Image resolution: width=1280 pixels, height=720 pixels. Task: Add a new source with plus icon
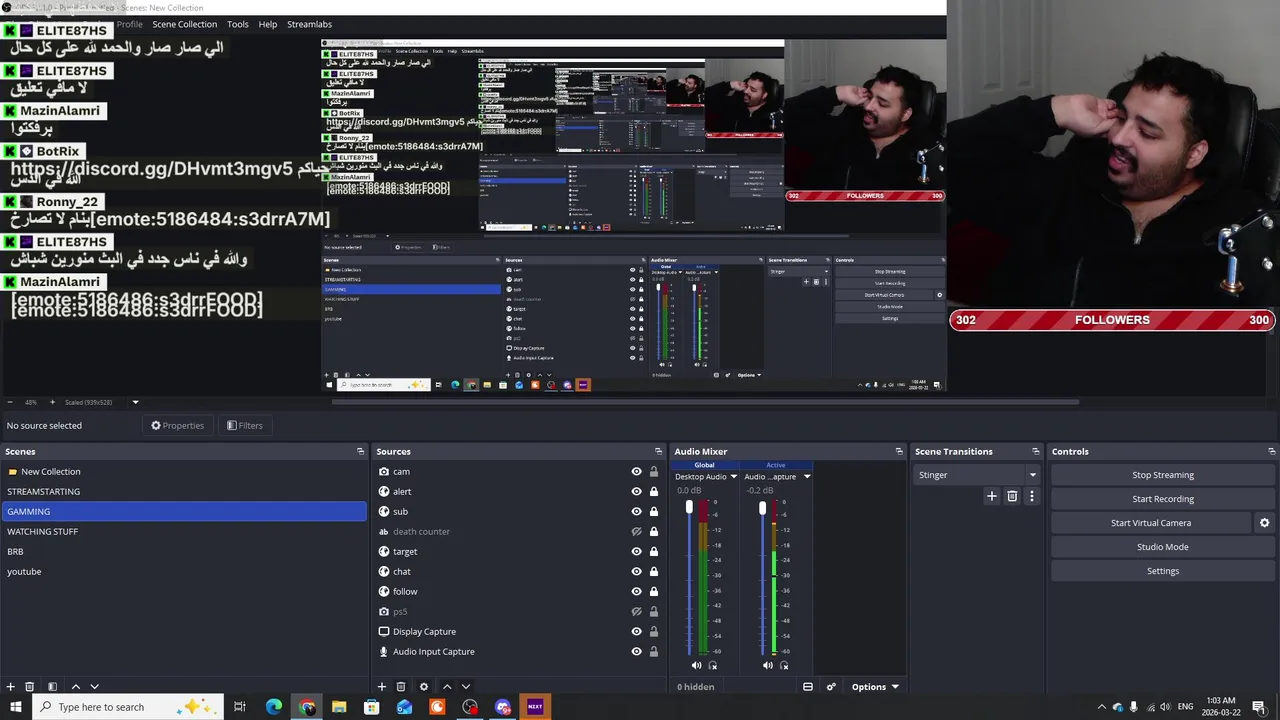click(x=381, y=687)
